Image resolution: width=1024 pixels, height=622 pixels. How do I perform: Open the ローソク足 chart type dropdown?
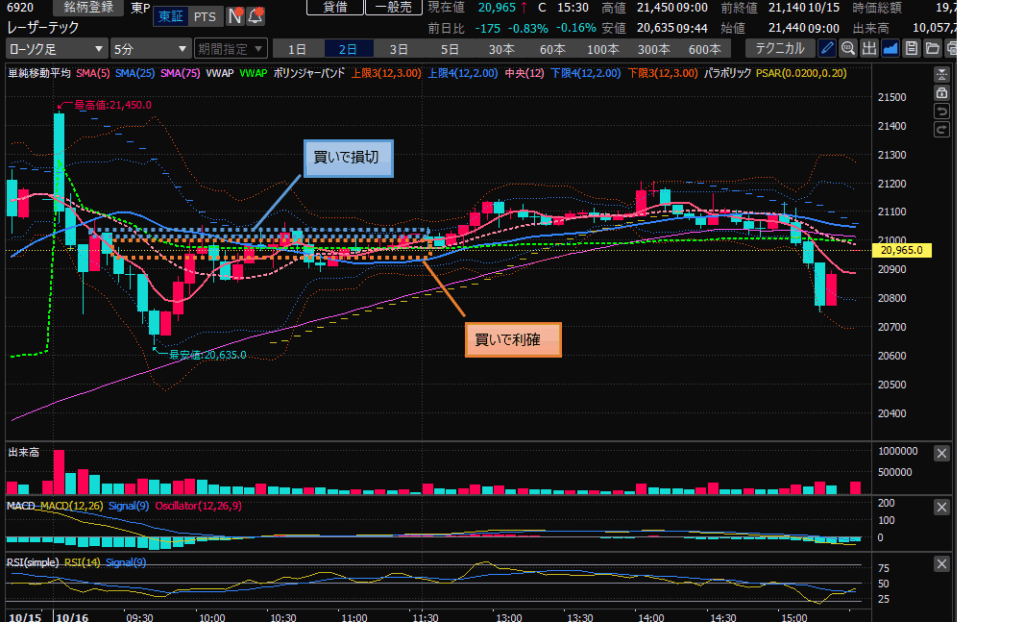pos(56,48)
